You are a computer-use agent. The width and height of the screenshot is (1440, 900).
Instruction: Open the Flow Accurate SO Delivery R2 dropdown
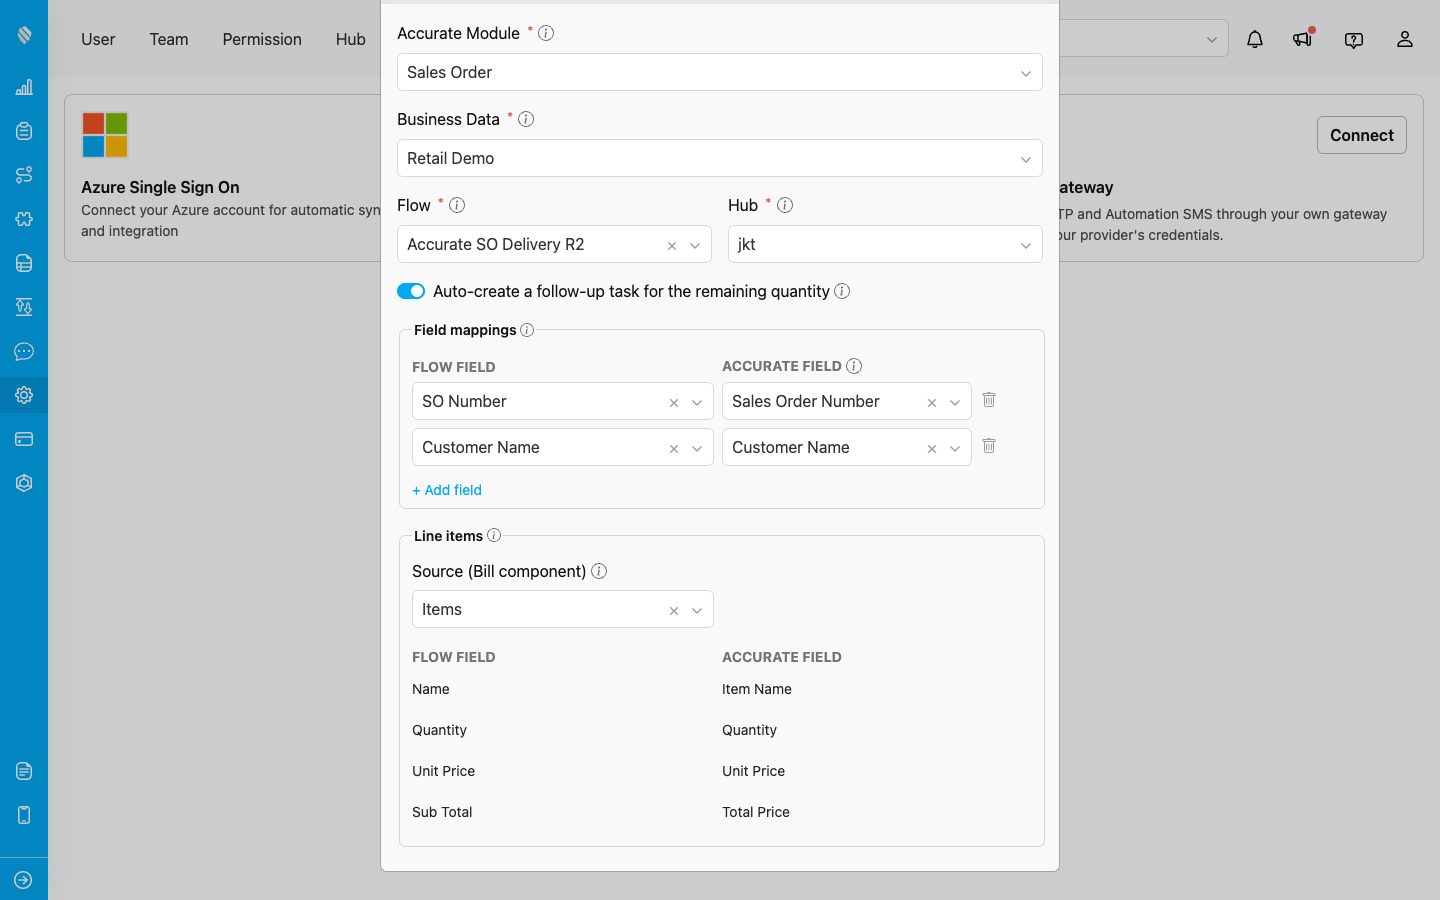point(554,244)
